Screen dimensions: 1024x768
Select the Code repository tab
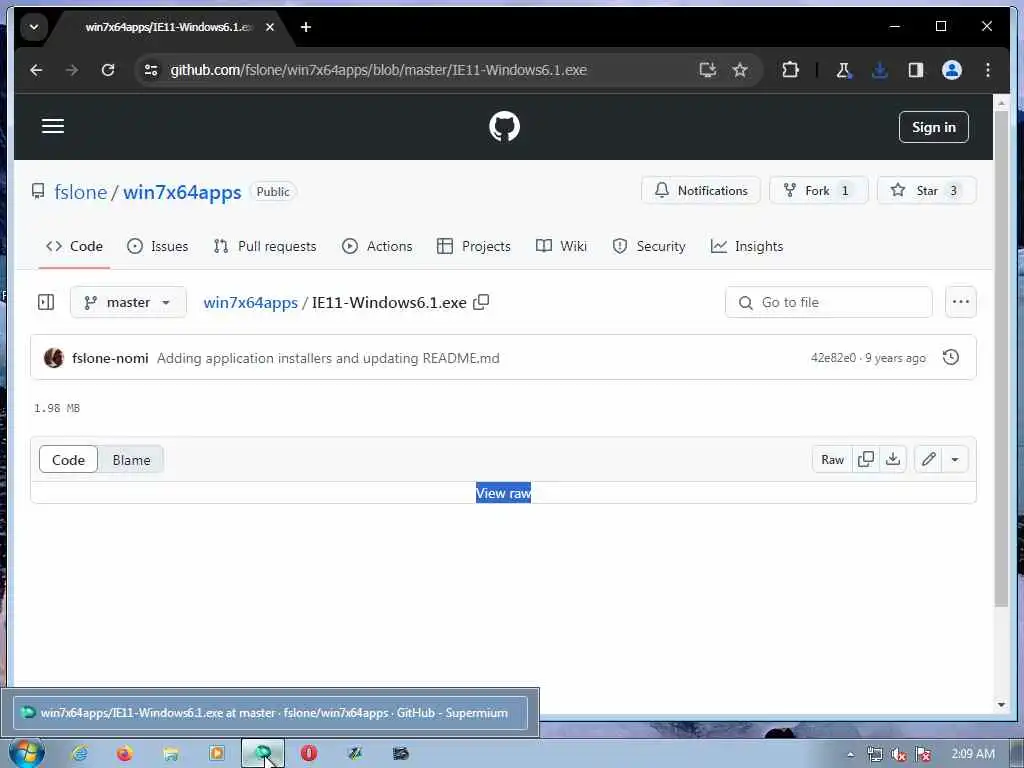74,246
